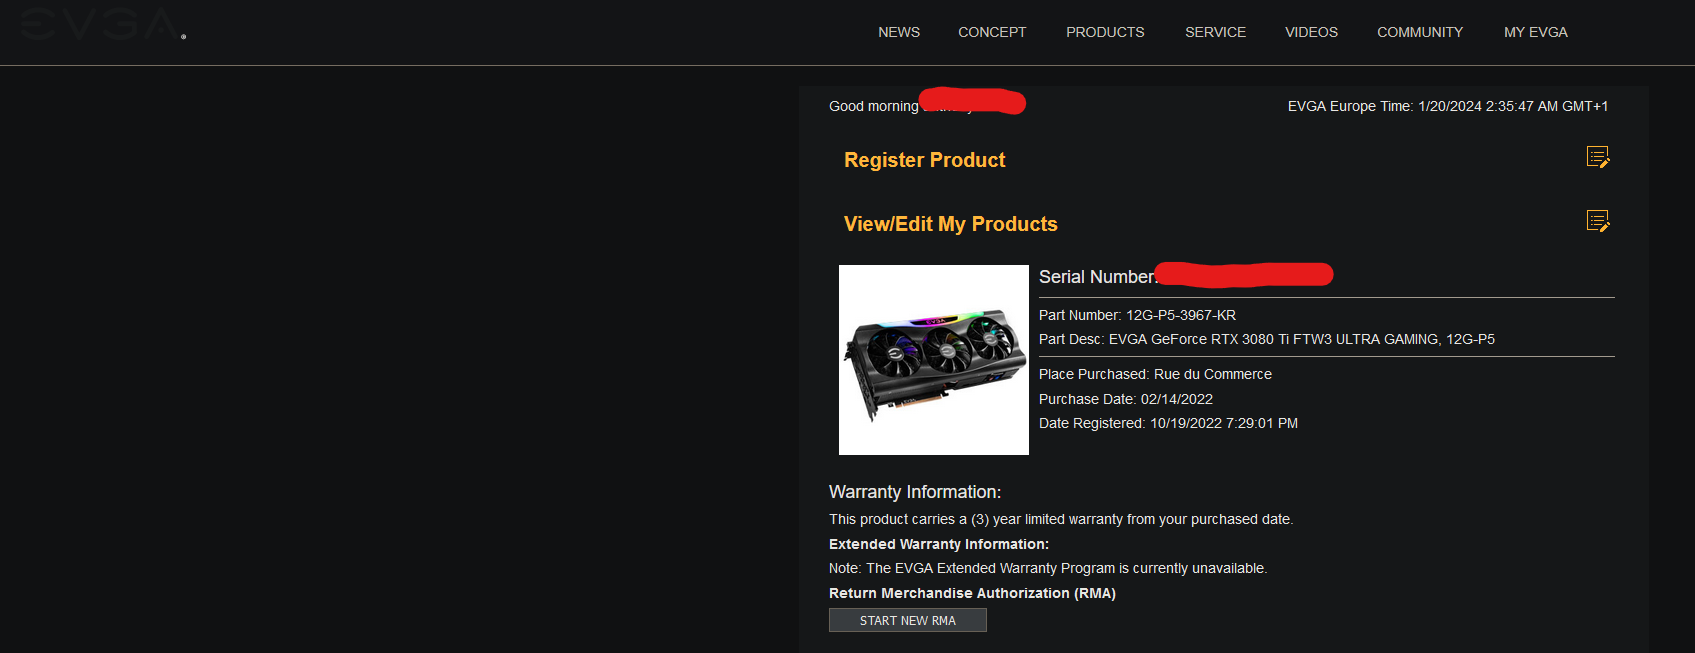Screen dimensions: 1695x653
Task: Click the edit icon beside Register Product
Action: (1598, 157)
